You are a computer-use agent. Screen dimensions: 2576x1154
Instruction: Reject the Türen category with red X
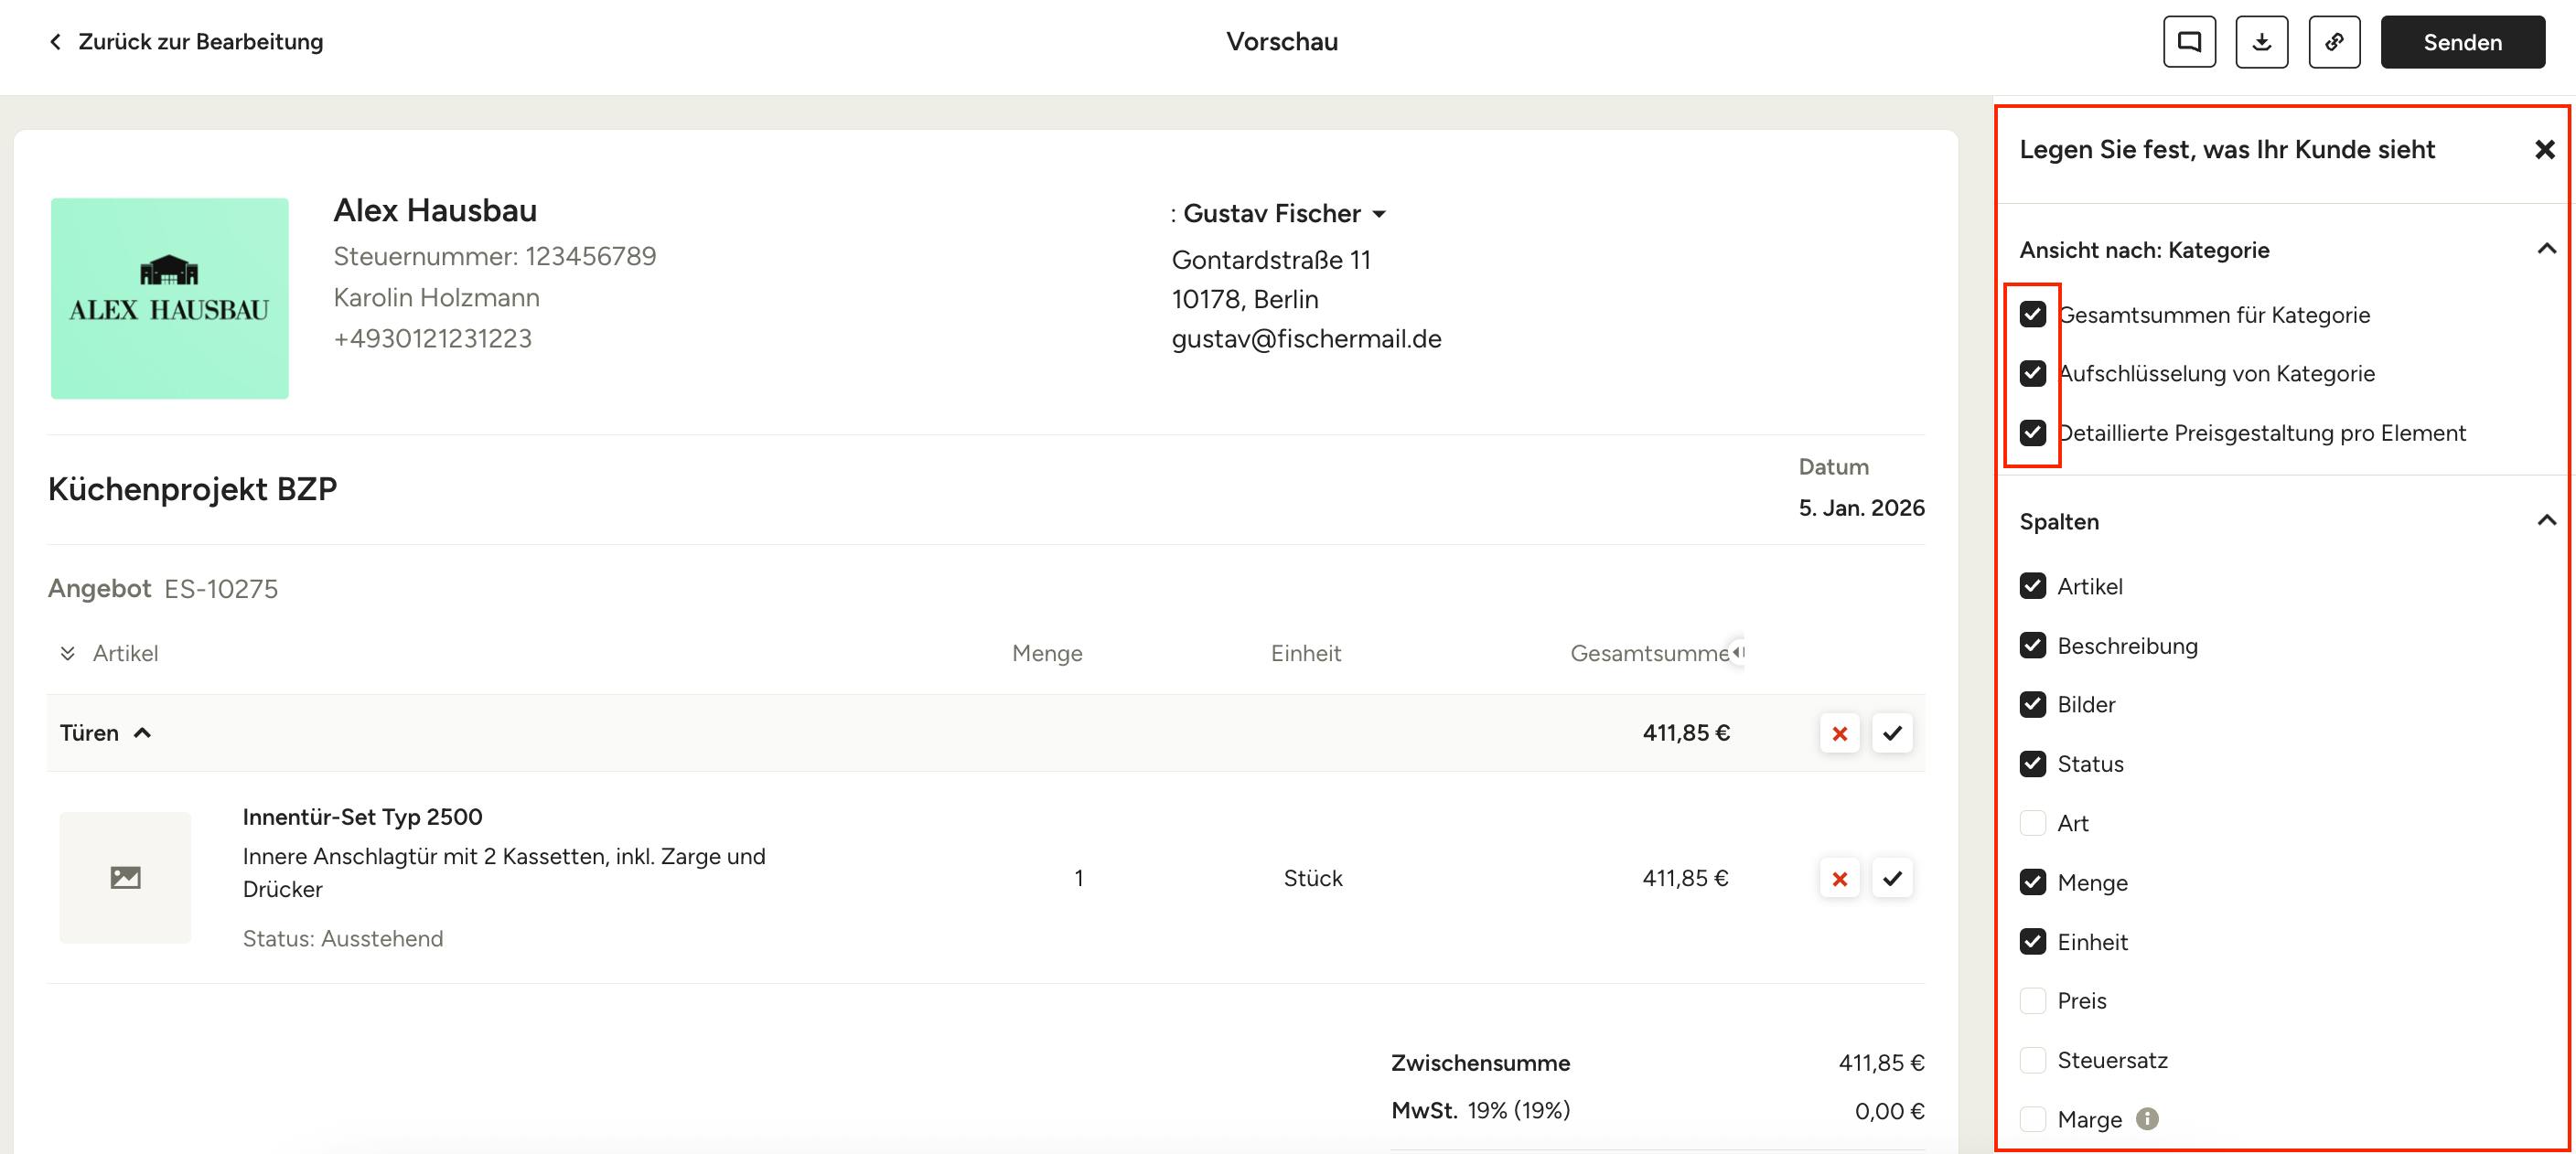pos(1839,733)
